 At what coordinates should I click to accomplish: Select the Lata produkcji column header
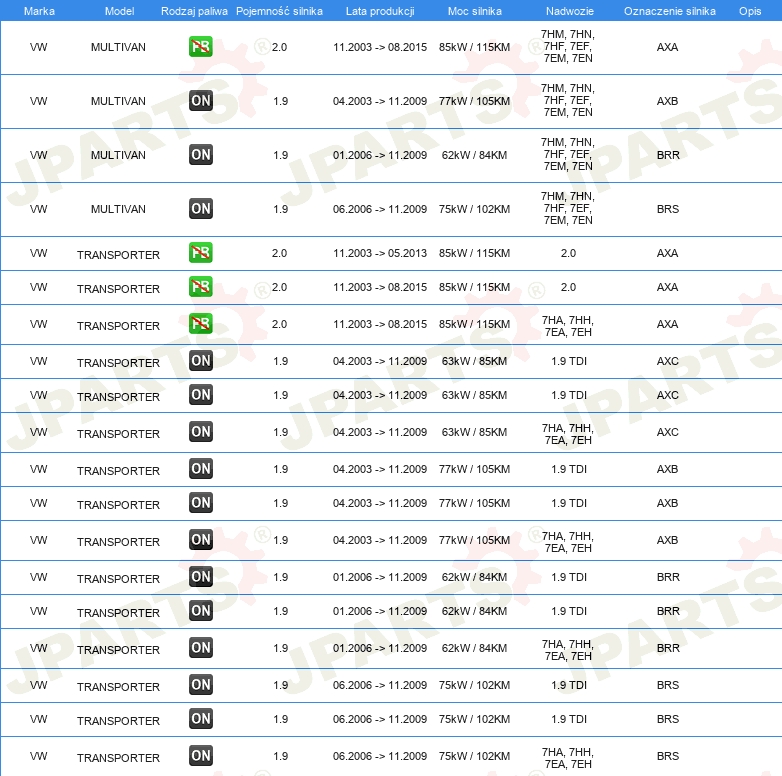[x=379, y=10]
